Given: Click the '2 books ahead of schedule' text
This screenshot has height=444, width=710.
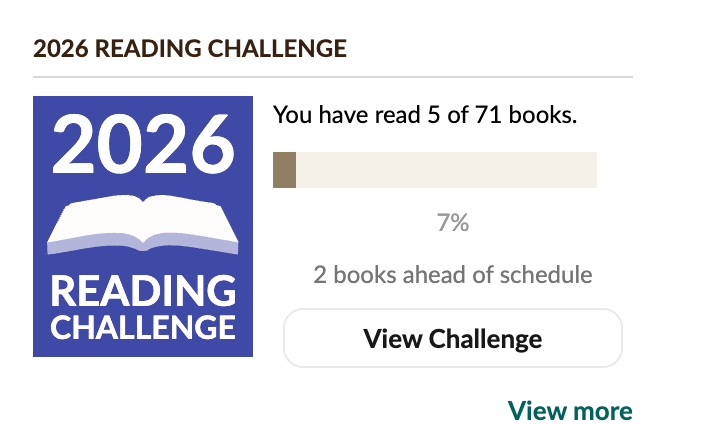Looking at the screenshot, I should point(452,274).
